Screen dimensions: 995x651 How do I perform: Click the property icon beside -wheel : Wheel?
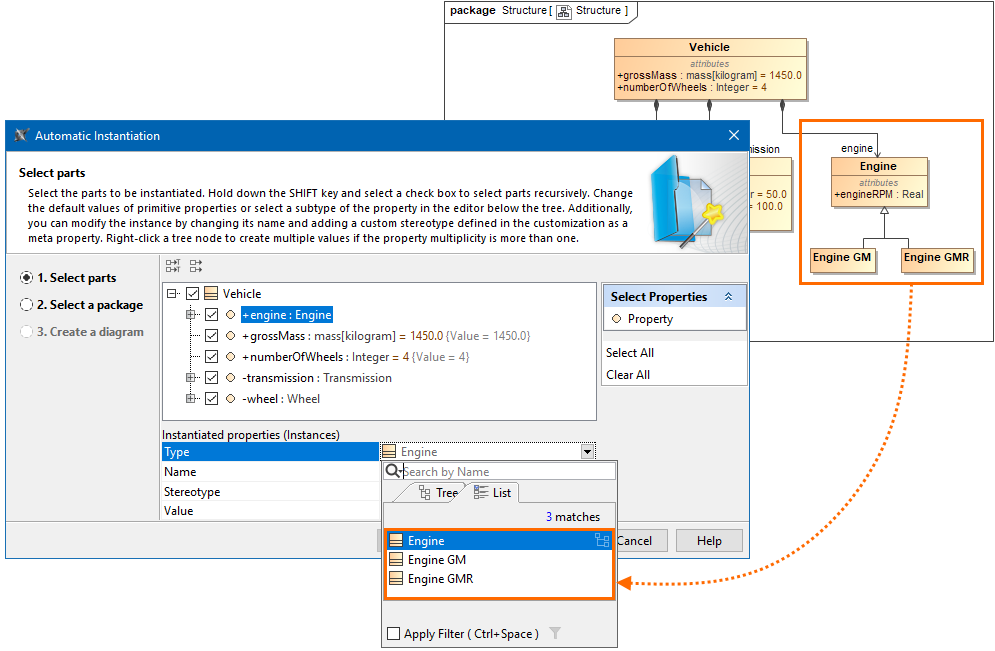pos(230,398)
